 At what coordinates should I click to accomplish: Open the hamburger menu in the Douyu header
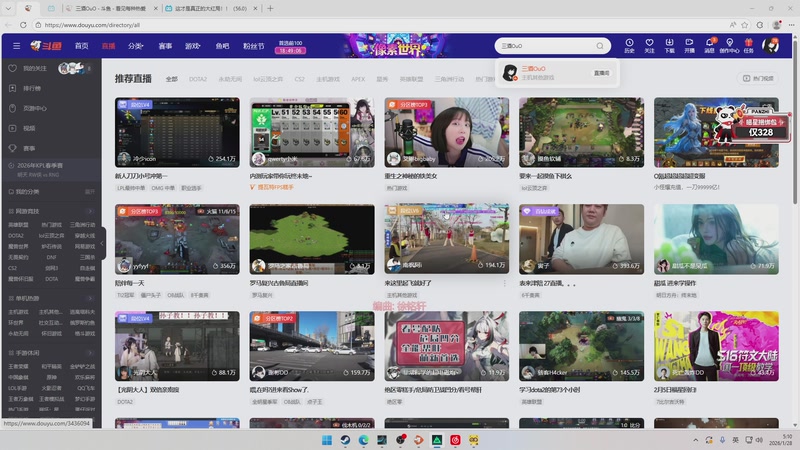point(16,46)
